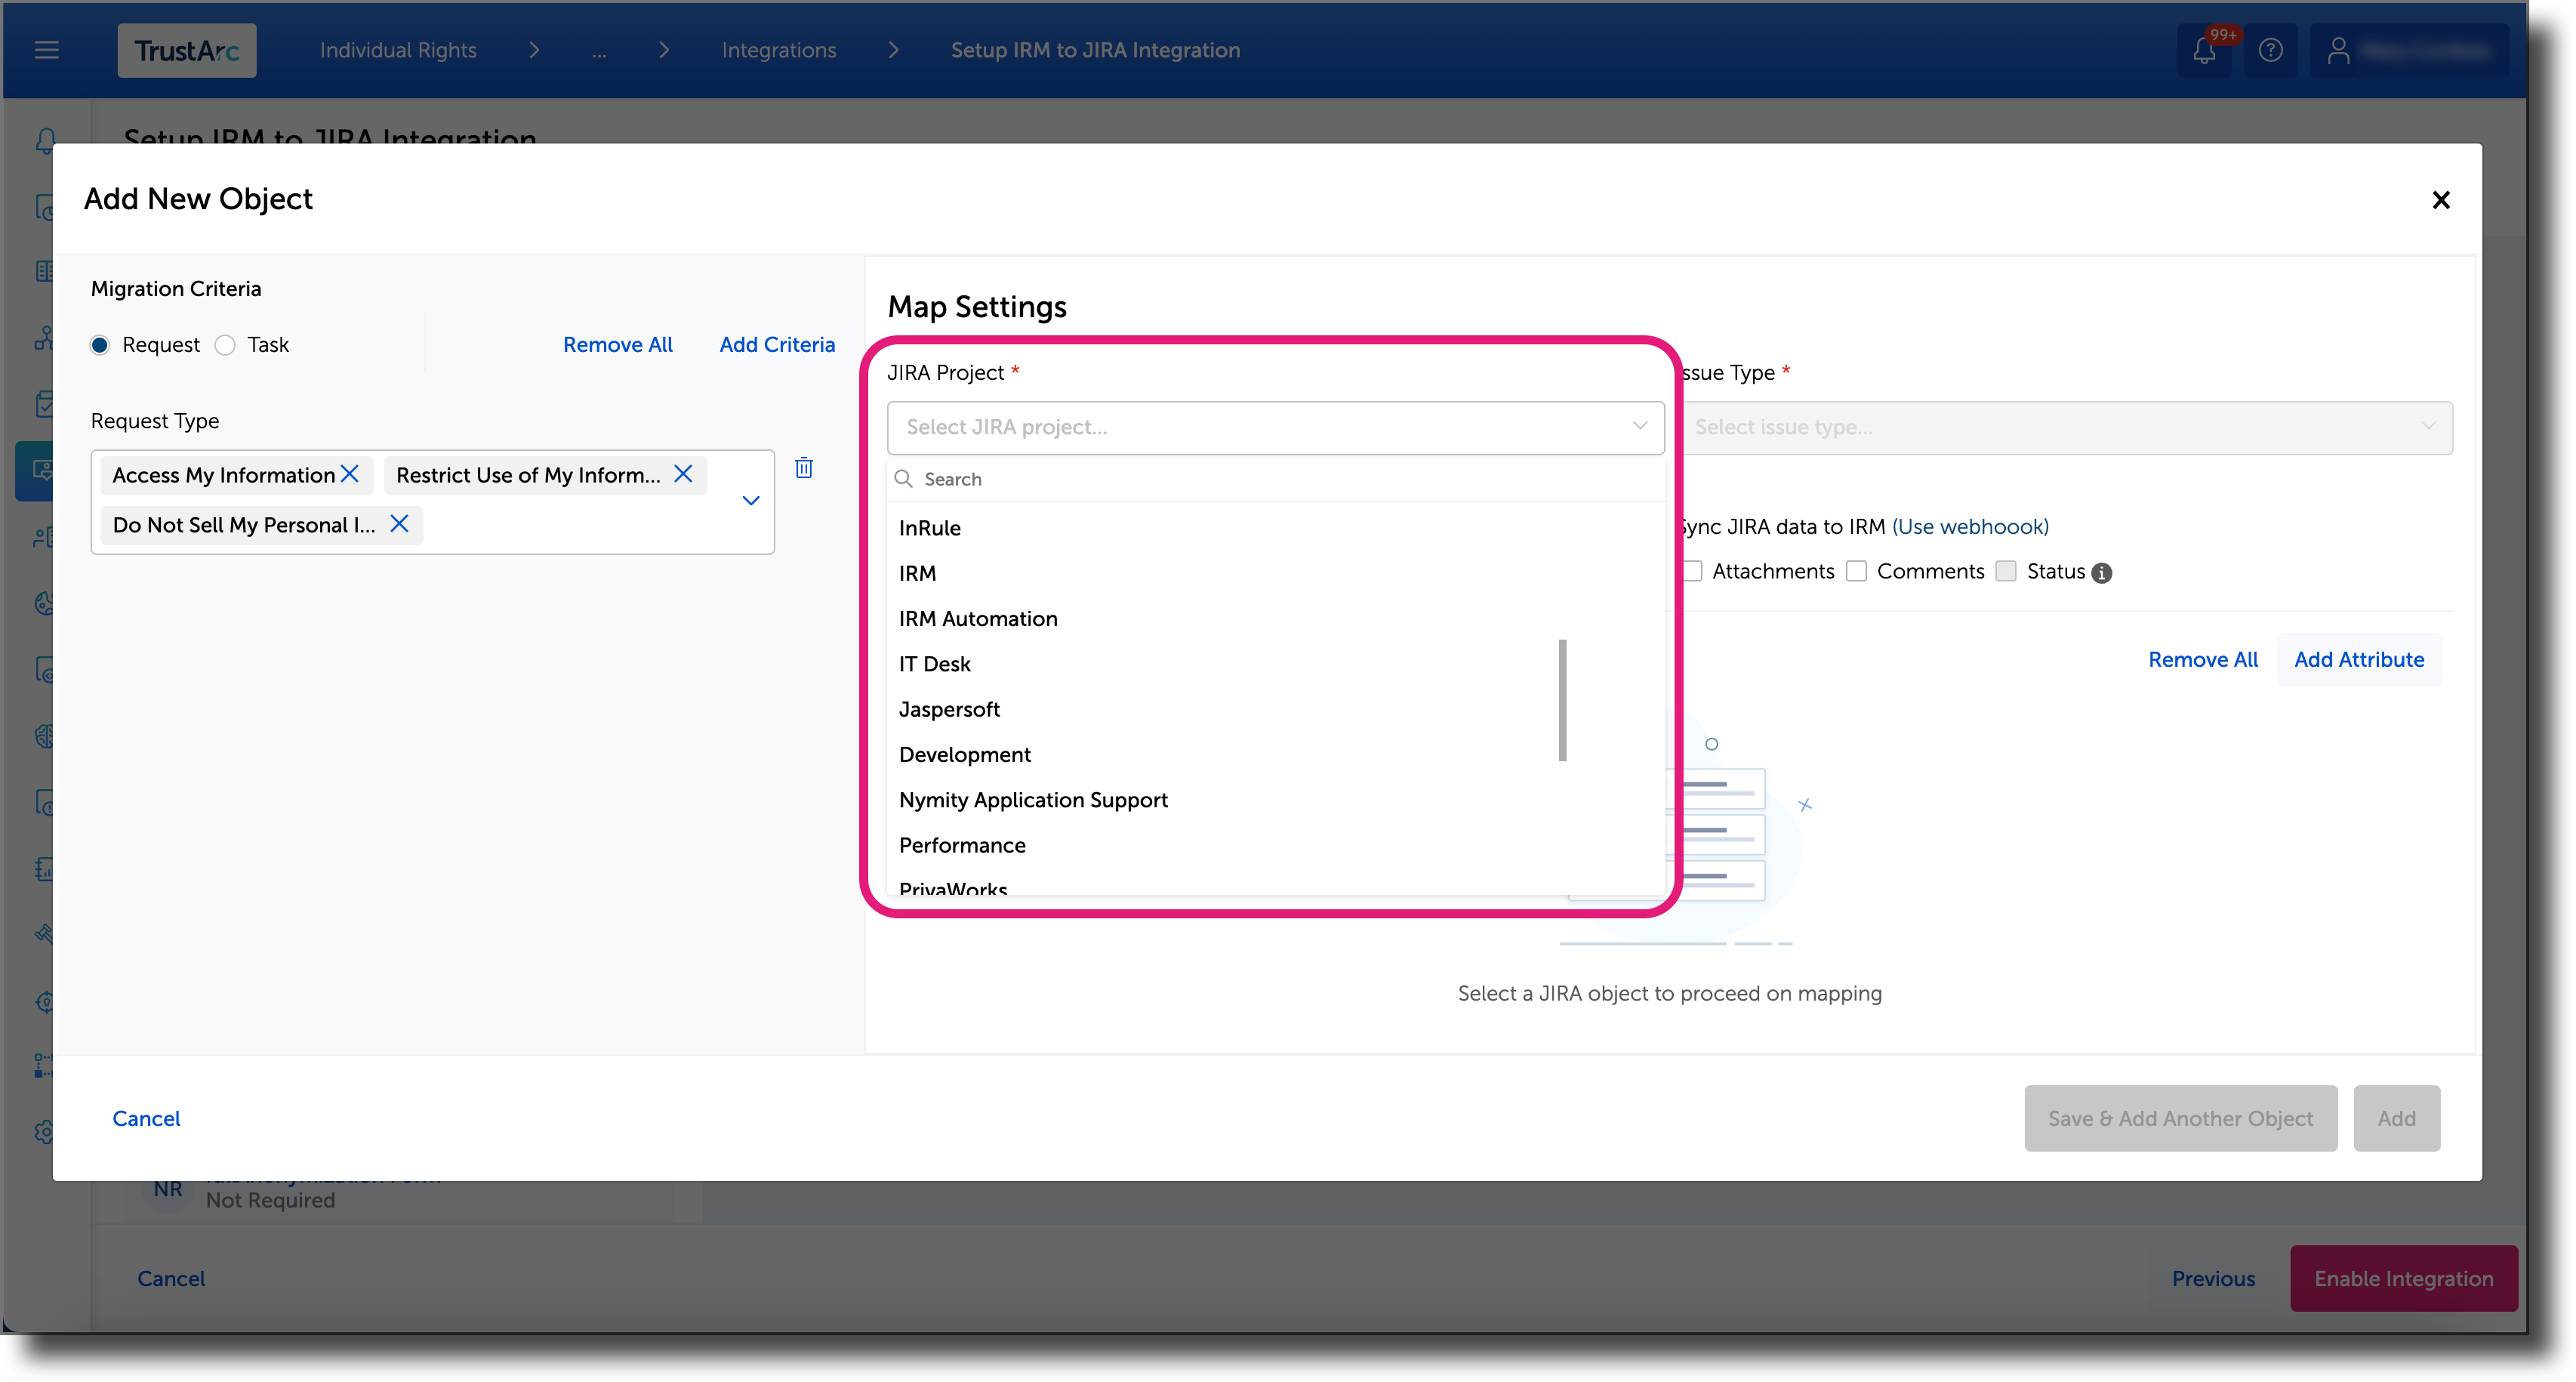
Task: Open help via the question mark icon
Action: 2272,50
